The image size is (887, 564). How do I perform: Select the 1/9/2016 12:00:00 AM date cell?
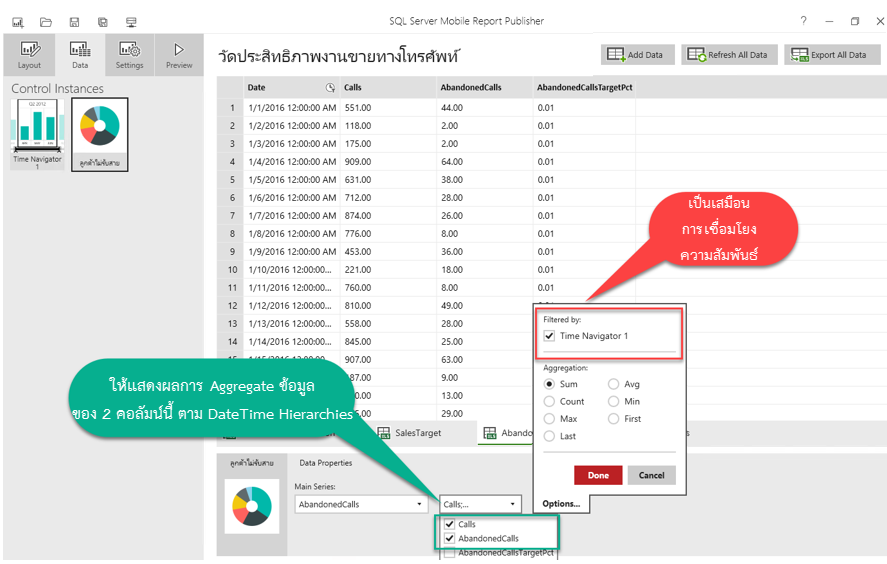tap(292, 252)
